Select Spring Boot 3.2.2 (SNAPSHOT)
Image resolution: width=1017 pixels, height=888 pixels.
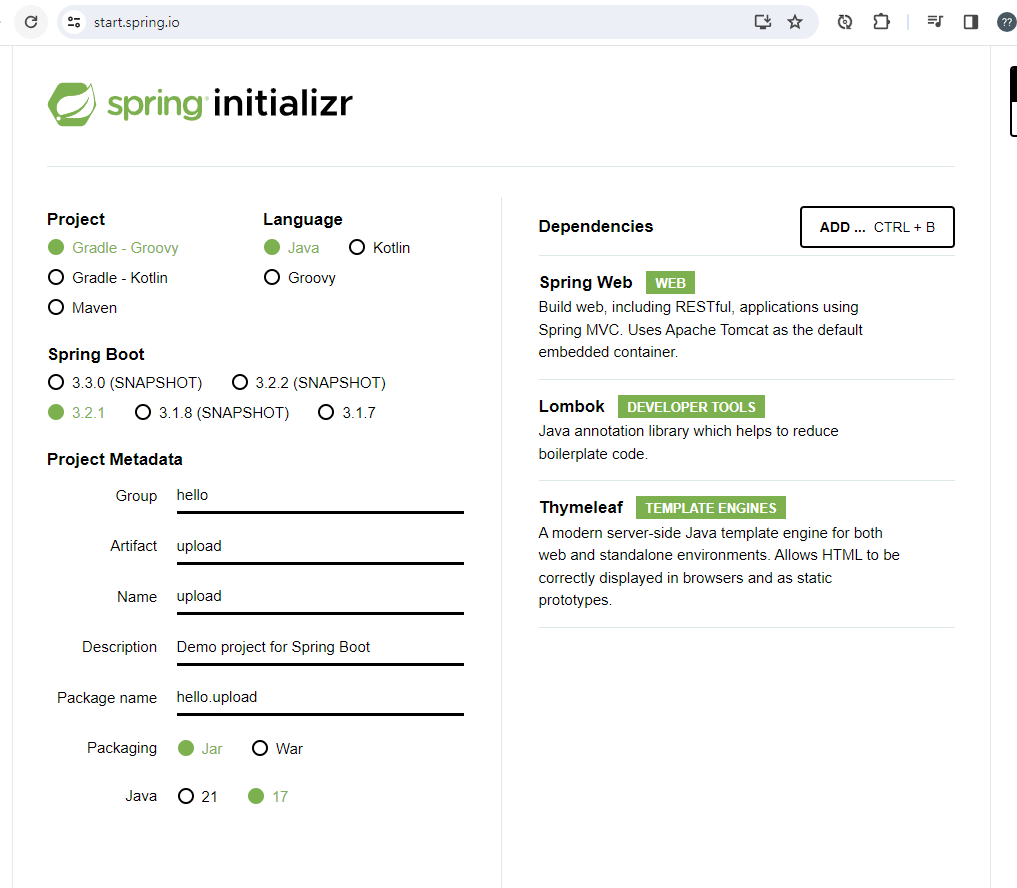point(309,383)
